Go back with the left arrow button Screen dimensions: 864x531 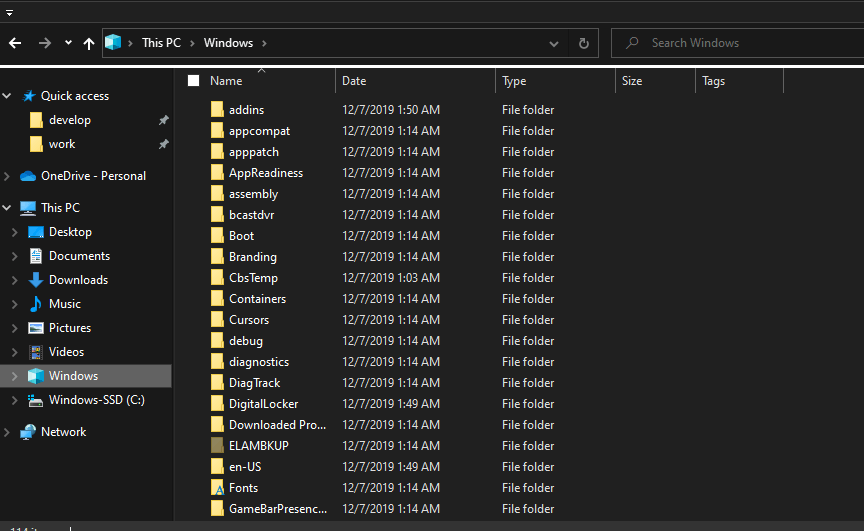[15, 43]
